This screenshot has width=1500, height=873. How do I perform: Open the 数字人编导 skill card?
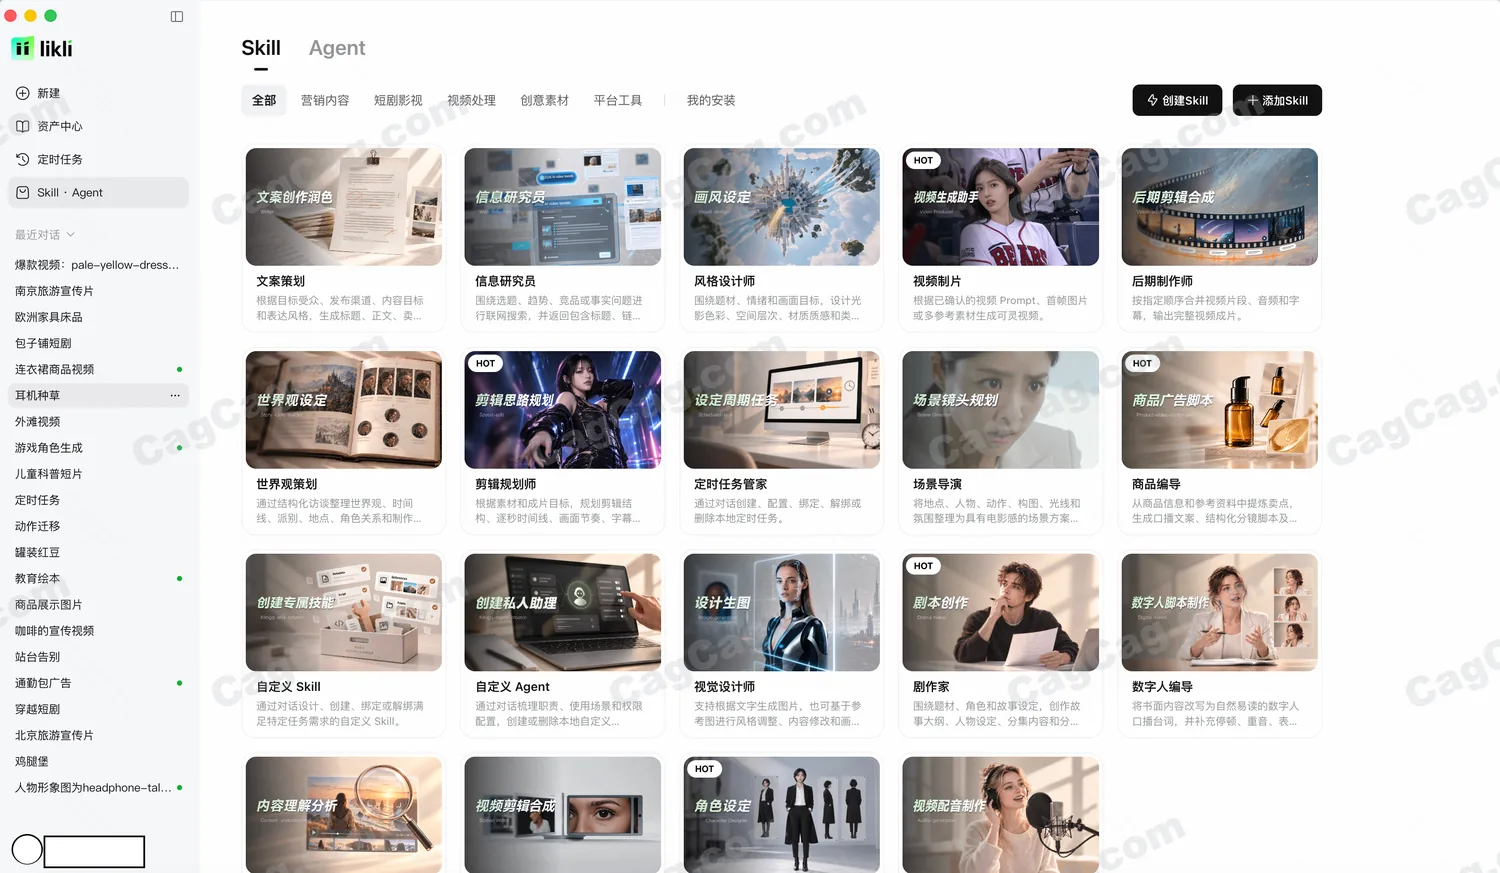1219,644
